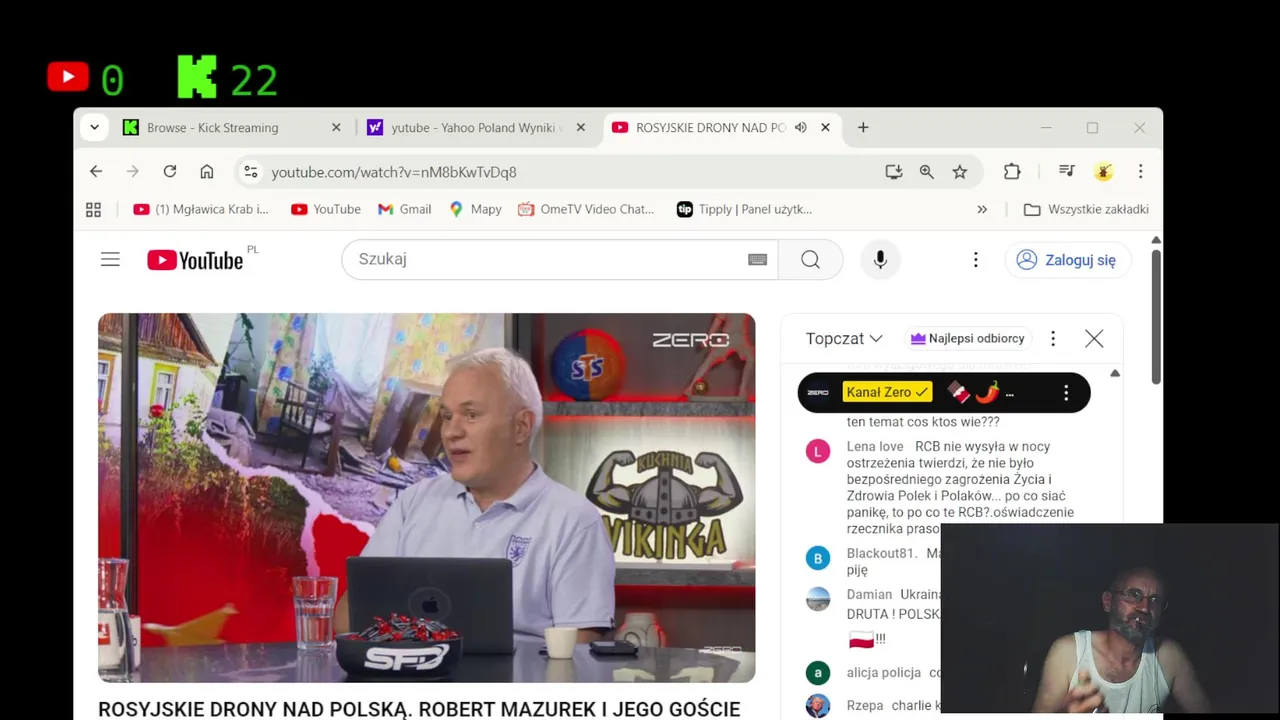Click the page vertical scrollbar thumb
Screen dimensions: 1280x720
tap(1156, 316)
